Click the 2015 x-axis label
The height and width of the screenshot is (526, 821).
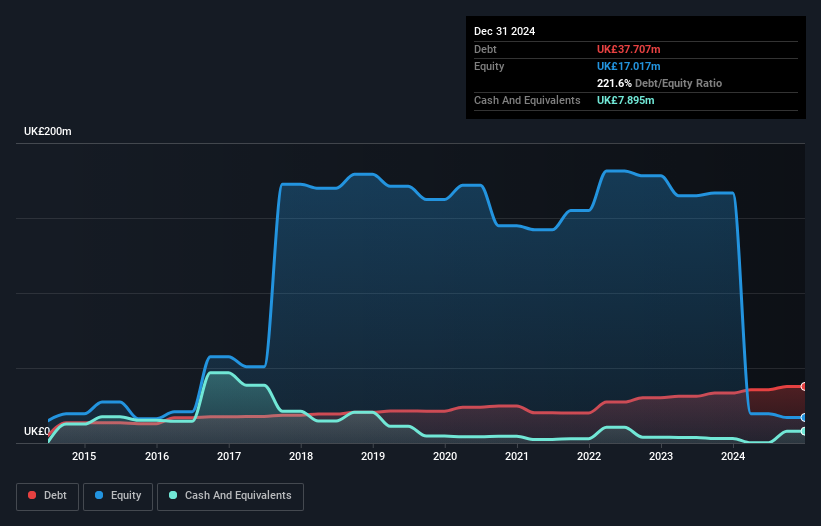pyautogui.click(x=84, y=456)
